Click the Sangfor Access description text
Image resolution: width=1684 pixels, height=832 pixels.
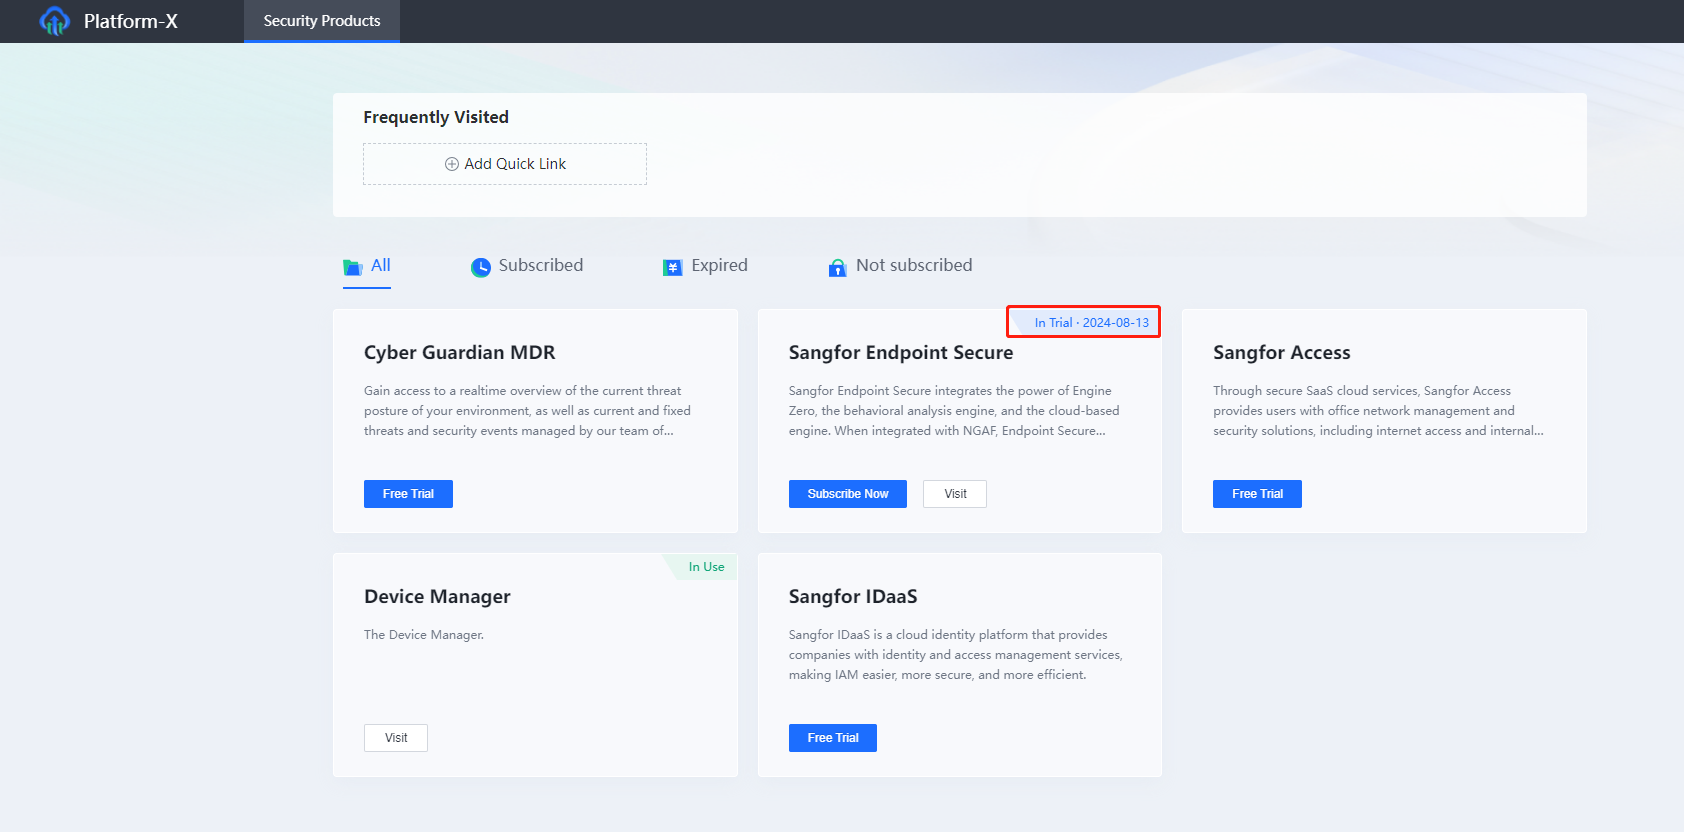pos(1378,411)
